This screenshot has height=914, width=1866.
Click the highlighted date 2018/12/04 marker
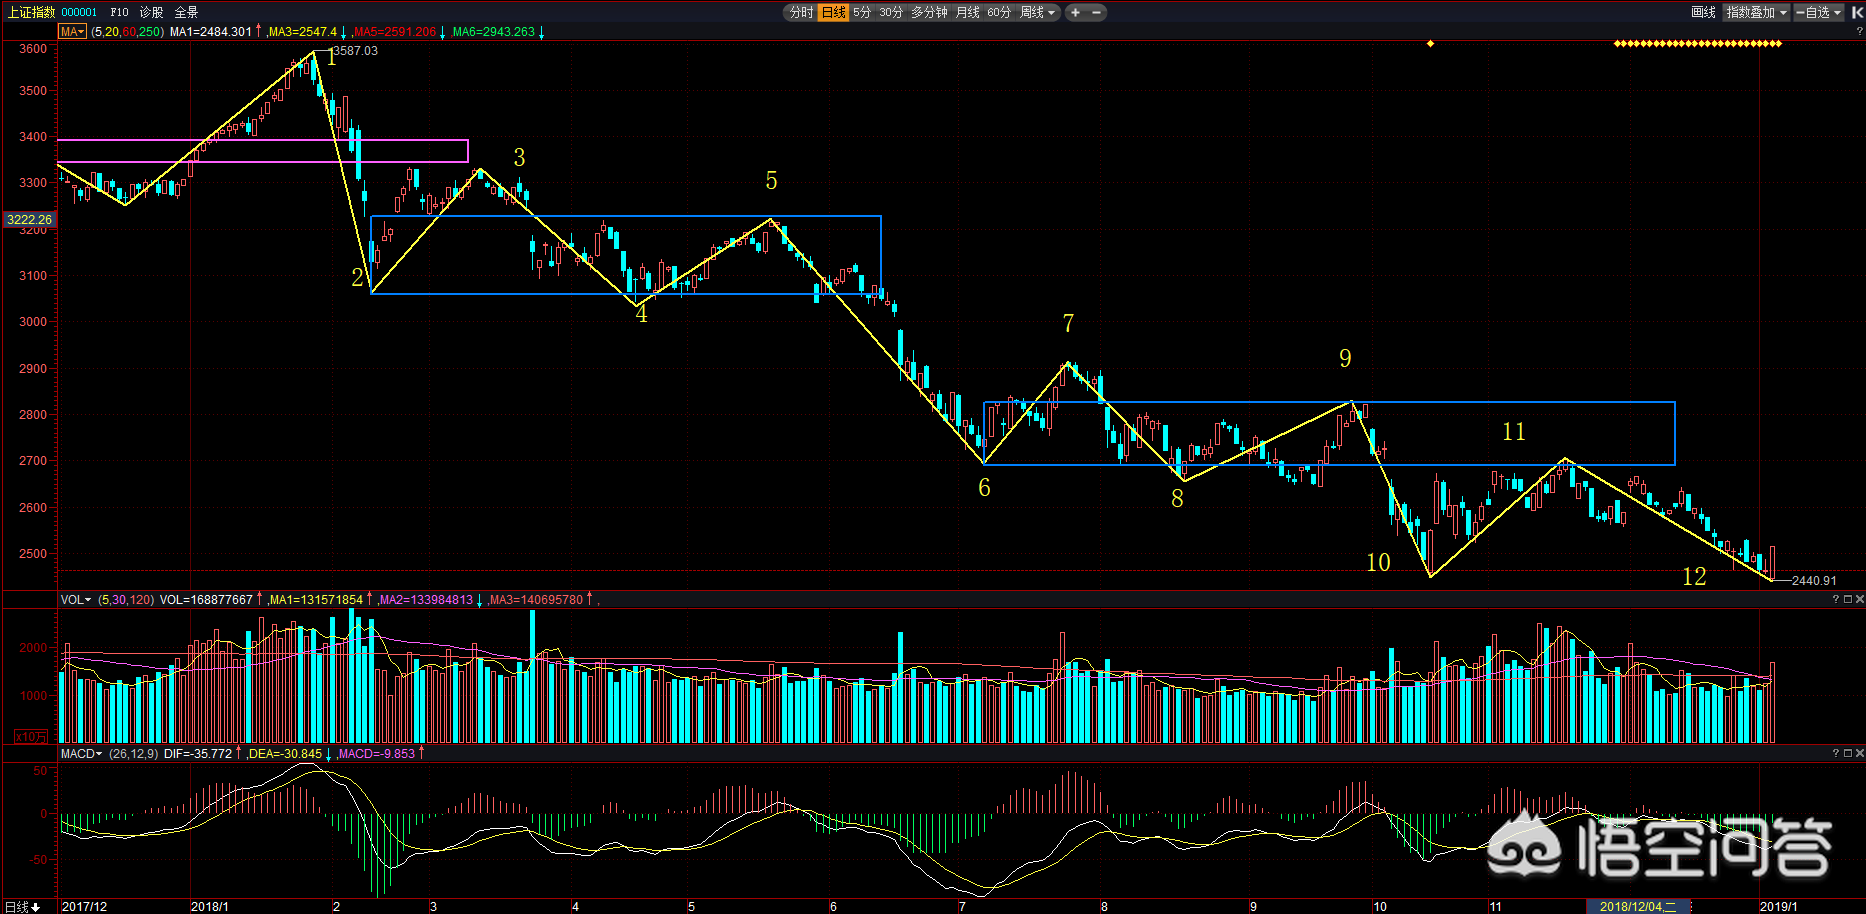tap(1638, 907)
